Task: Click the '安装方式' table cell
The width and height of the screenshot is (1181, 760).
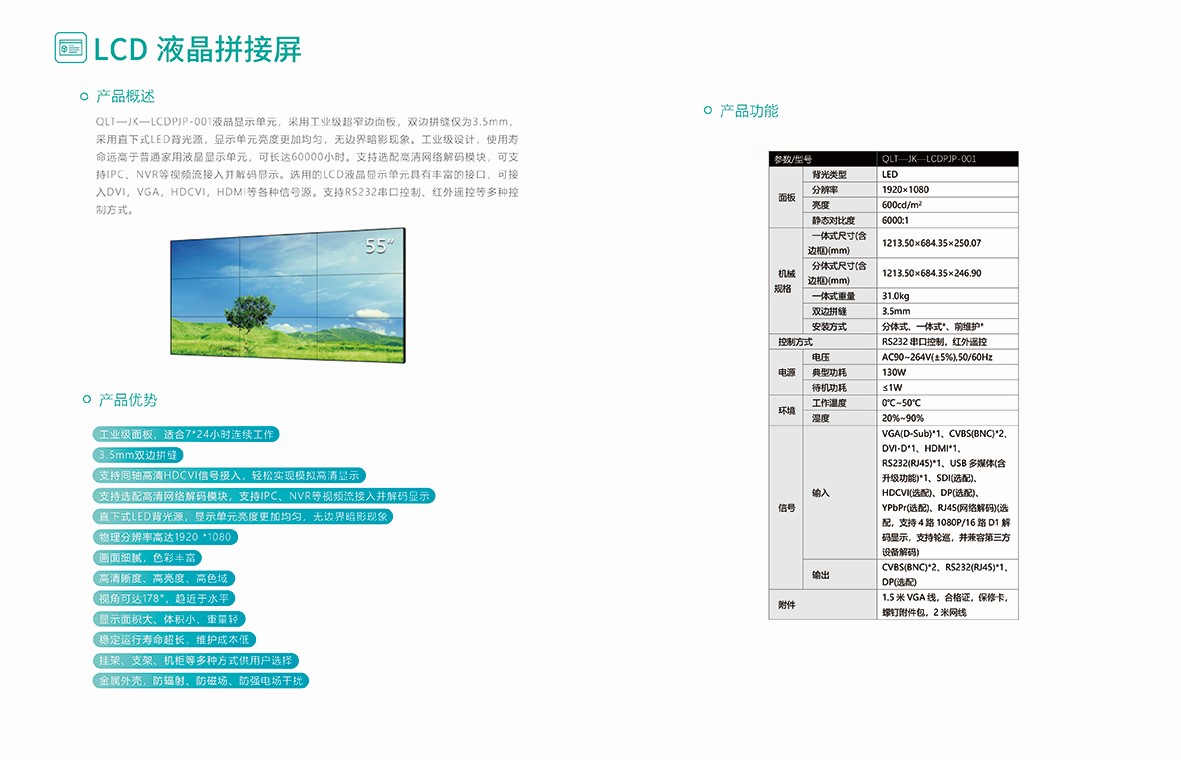Action: click(x=841, y=327)
